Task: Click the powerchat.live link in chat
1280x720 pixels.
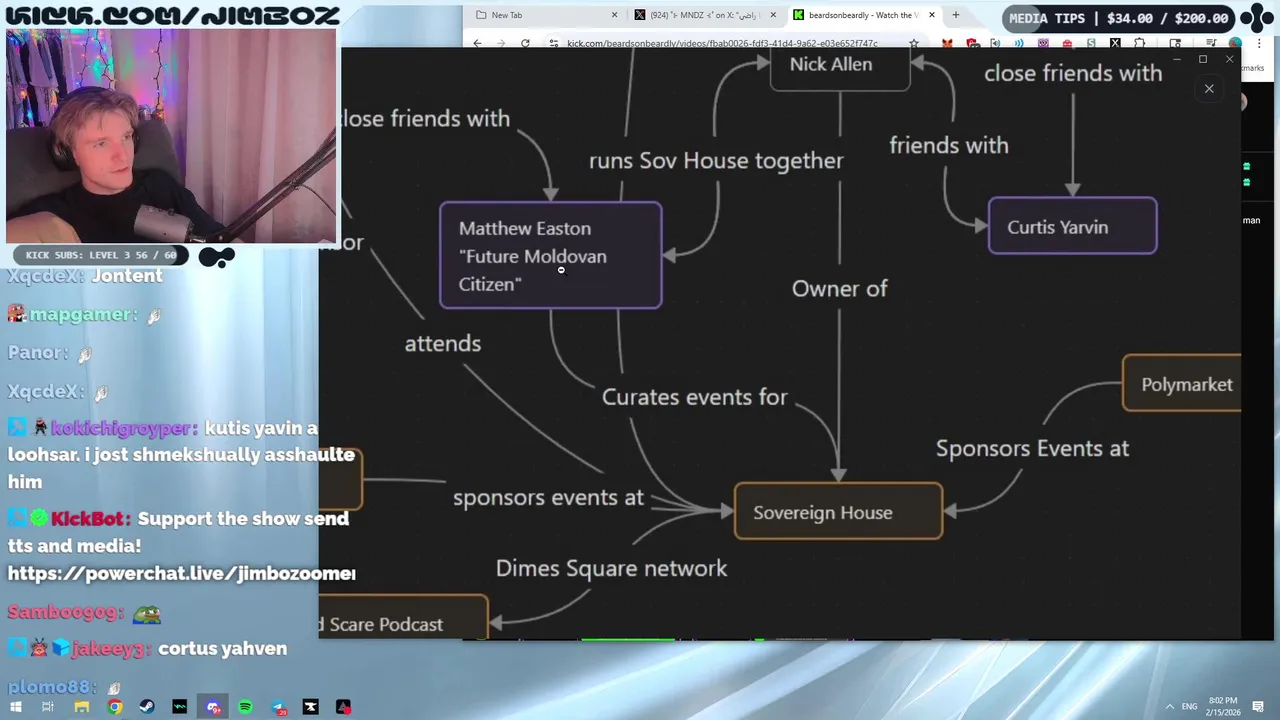Action: [182, 573]
